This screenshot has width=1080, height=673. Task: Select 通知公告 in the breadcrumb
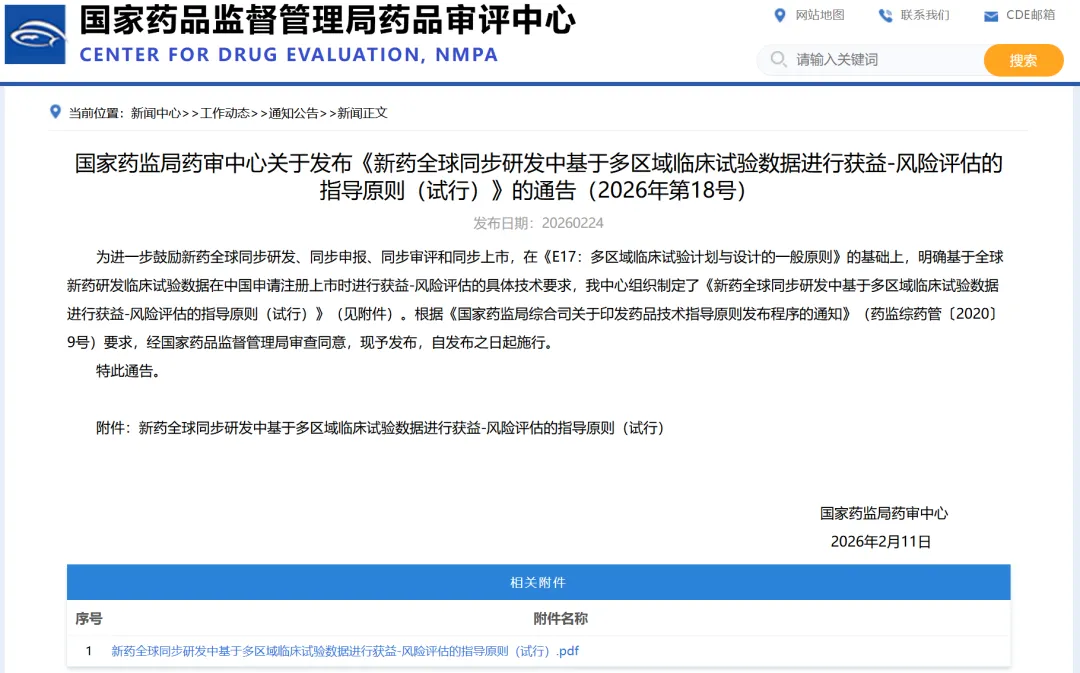pos(294,113)
